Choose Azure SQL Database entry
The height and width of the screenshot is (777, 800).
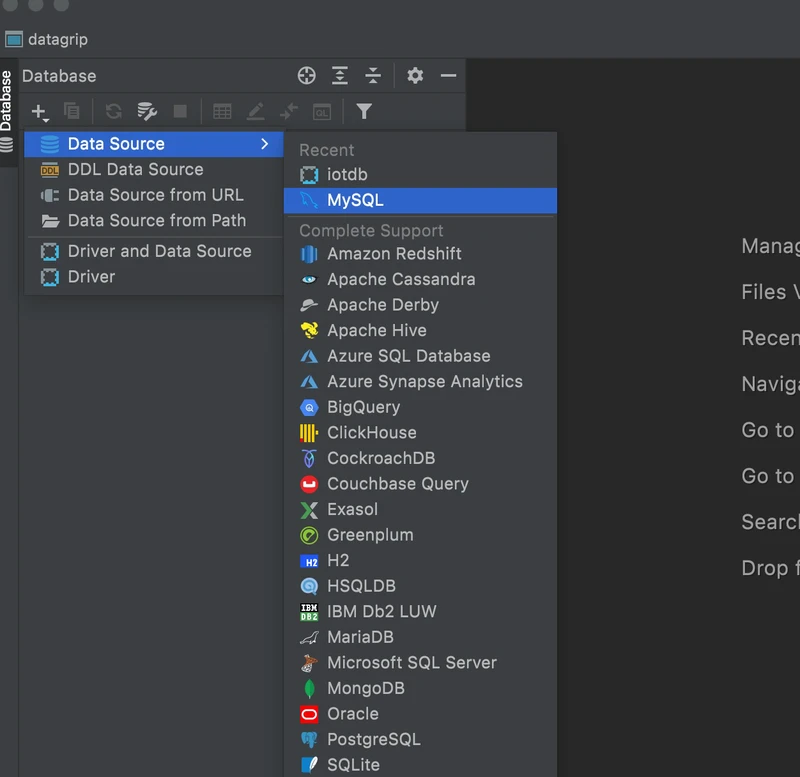pyautogui.click(x=420, y=356)
